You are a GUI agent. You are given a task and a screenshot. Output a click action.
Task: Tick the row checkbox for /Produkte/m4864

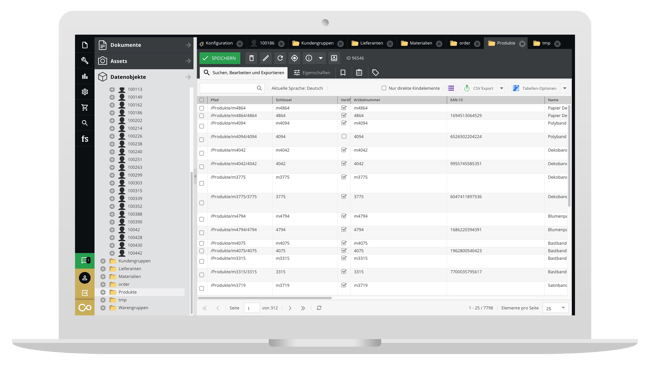(202, 108)
